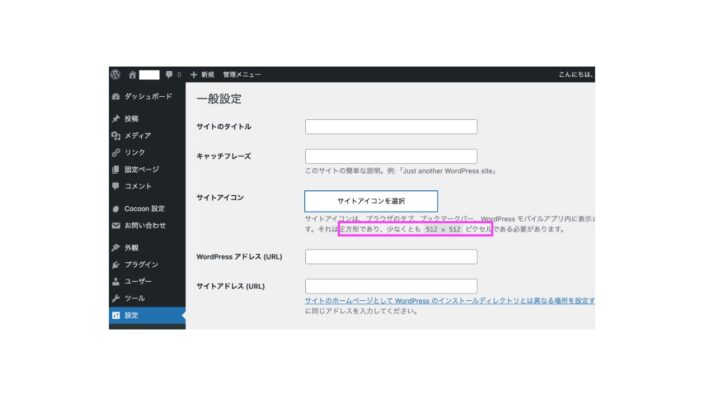
Task: Click the plus icon for new content
Action: pos(194,75)
